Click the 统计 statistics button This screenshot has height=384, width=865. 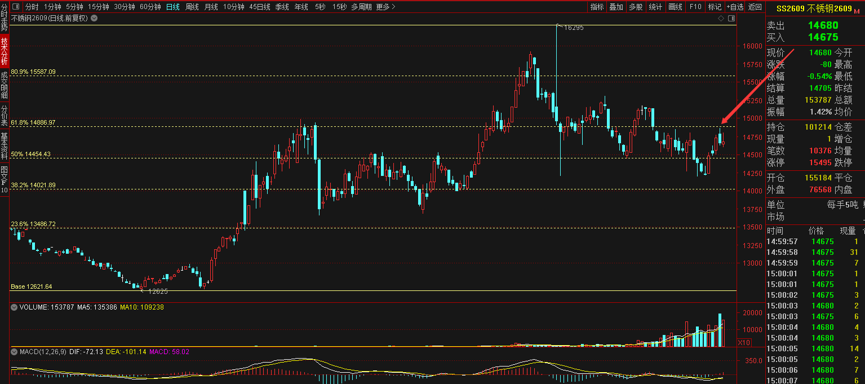pyautogui.click(x=655, y=7)
